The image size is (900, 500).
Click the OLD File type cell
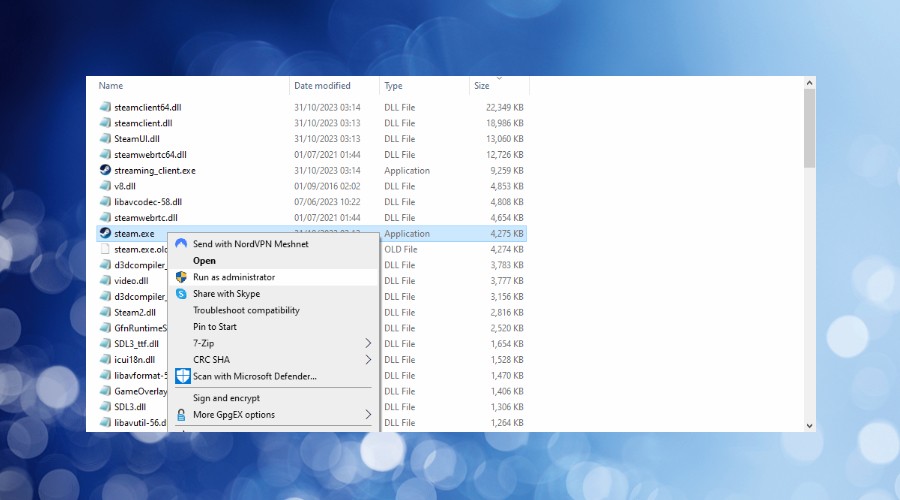click(x=401, y=249)
